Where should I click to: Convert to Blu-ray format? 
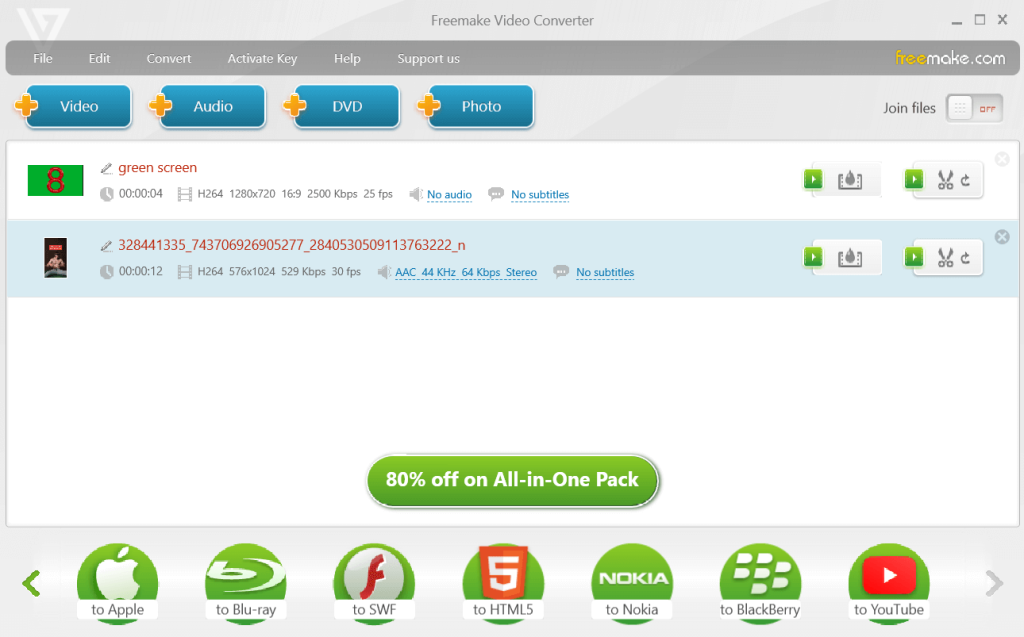pyautogui.click(x=246, y=583)
